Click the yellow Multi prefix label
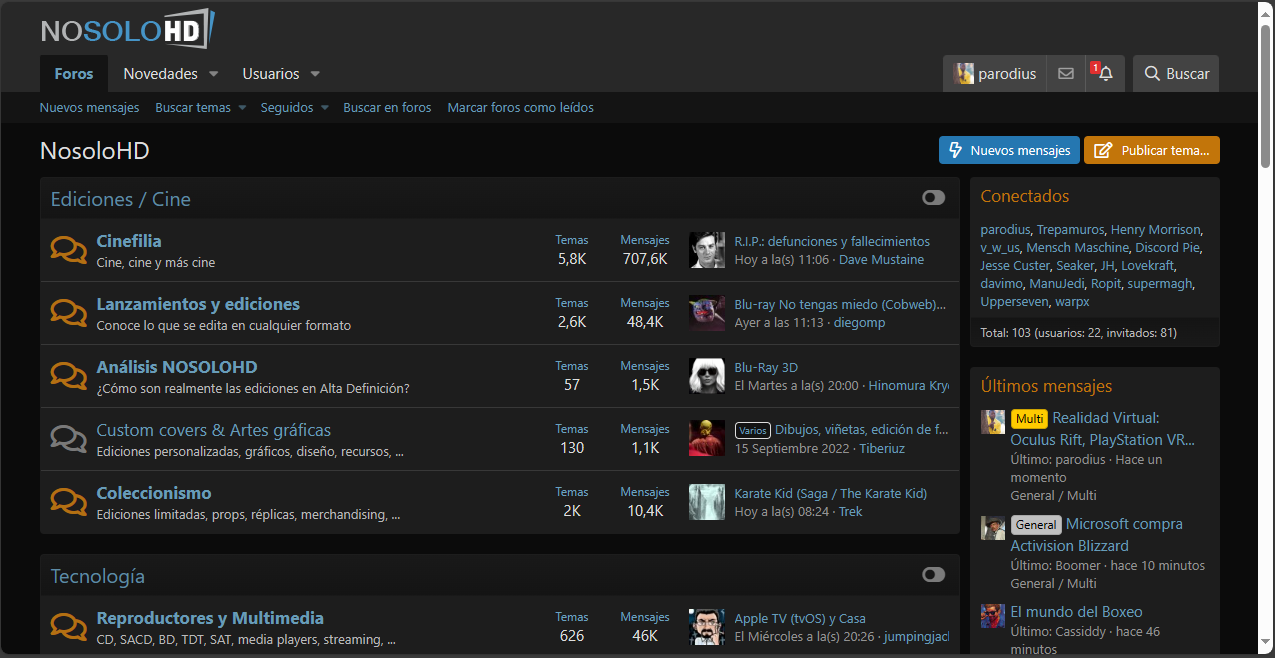 pyautogui.click(x=1029, y=418)
